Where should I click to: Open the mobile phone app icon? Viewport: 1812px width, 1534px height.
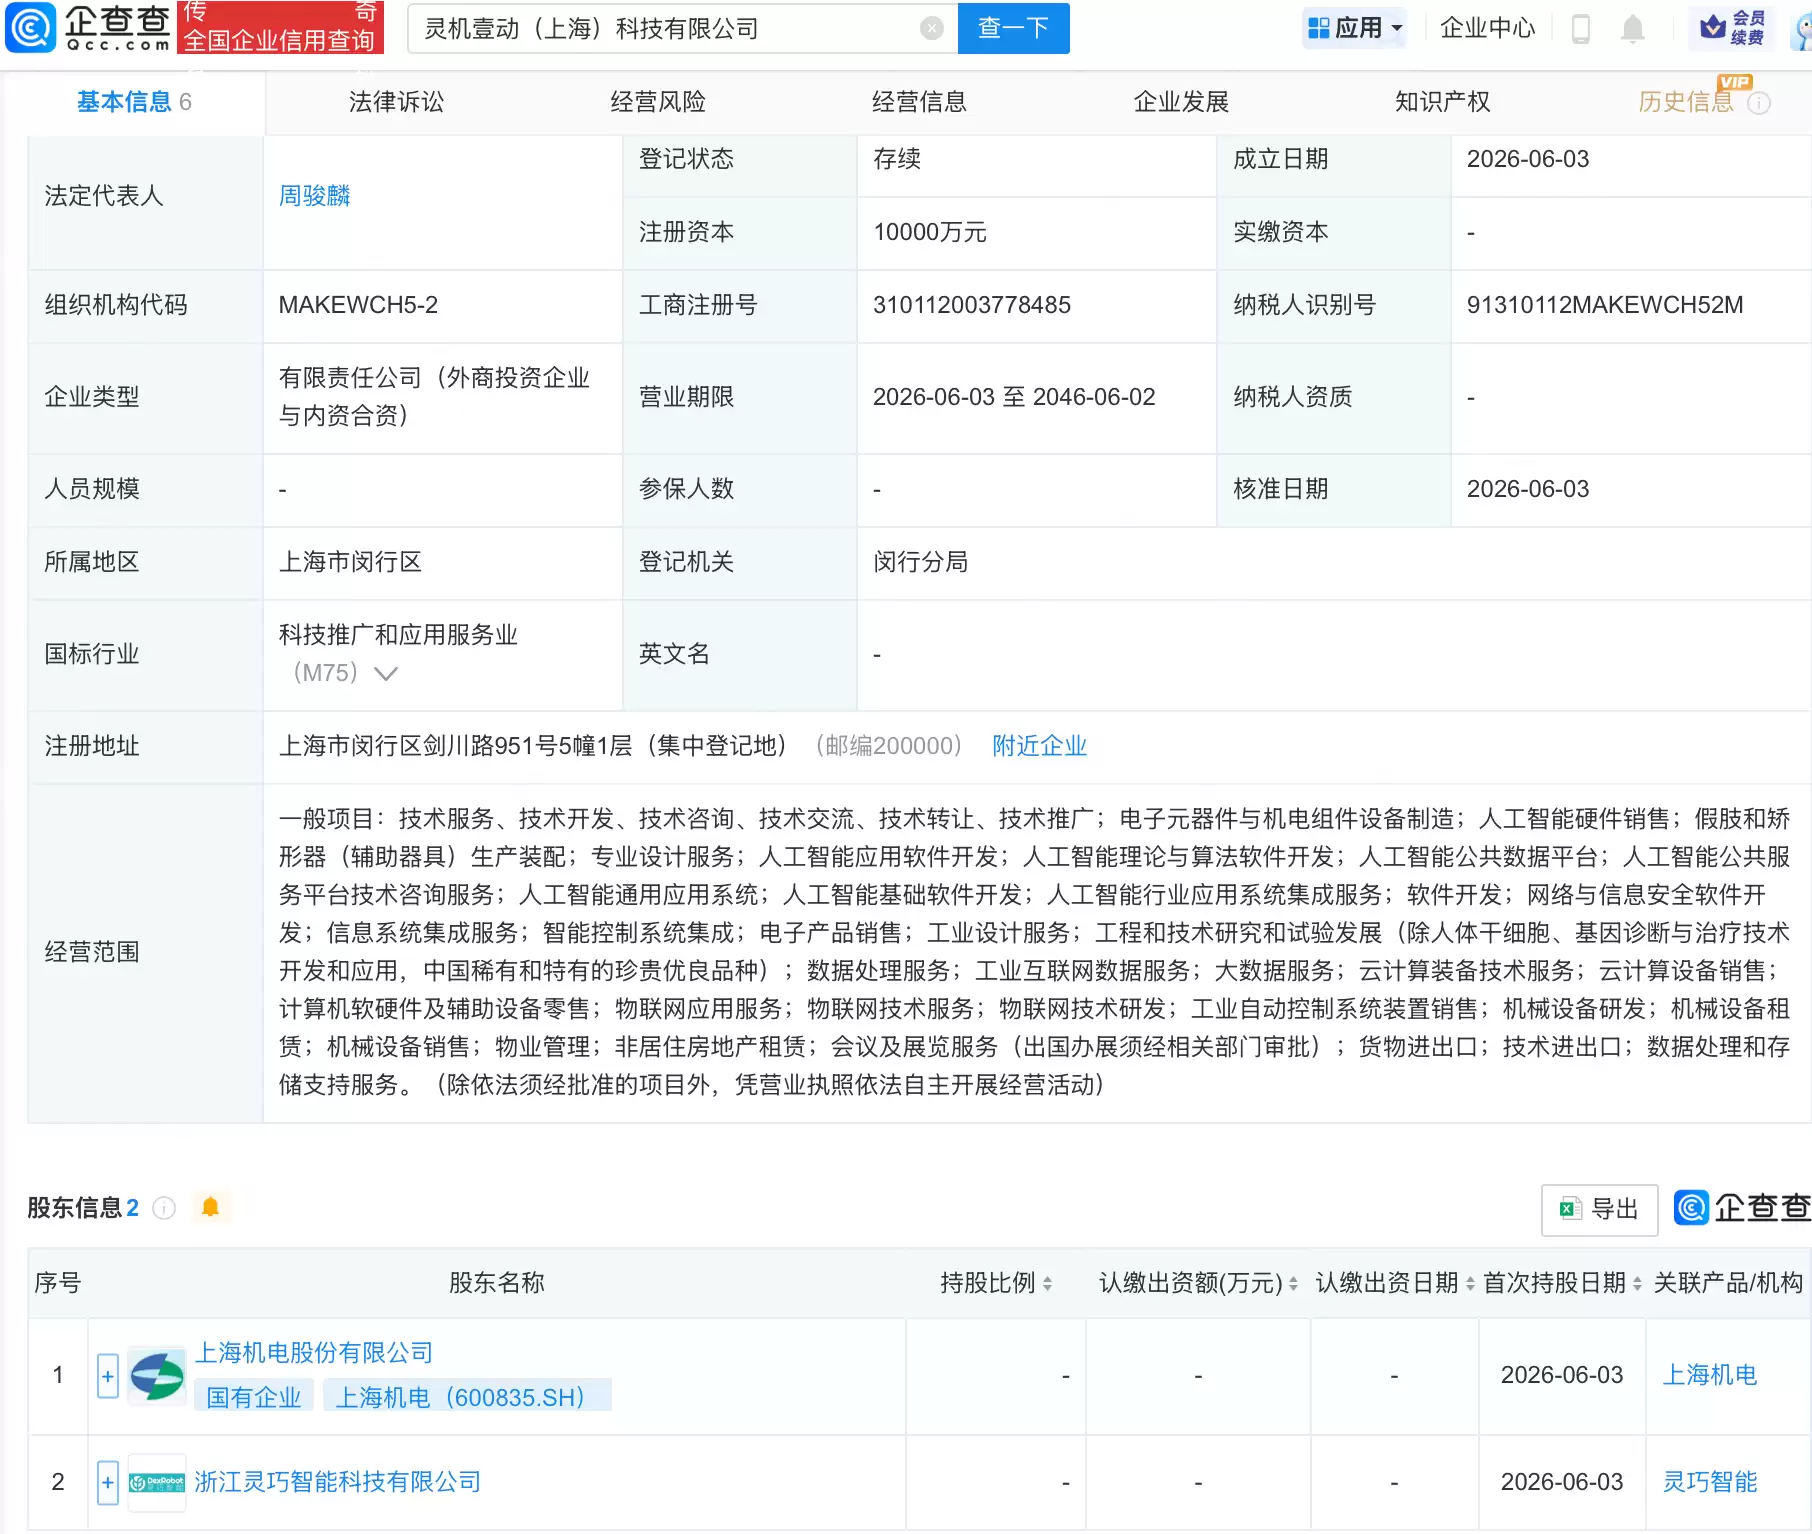[1580, 29]
